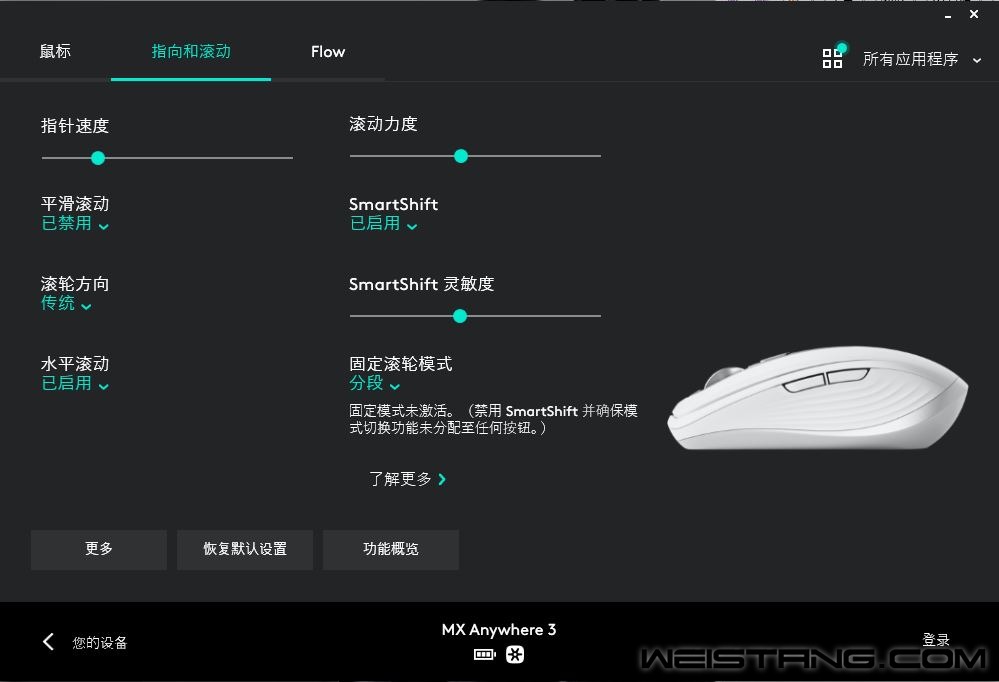Open 滚轮方向 传统 dropdown
The height and width of the screenshot is (682, 999).
66,303
